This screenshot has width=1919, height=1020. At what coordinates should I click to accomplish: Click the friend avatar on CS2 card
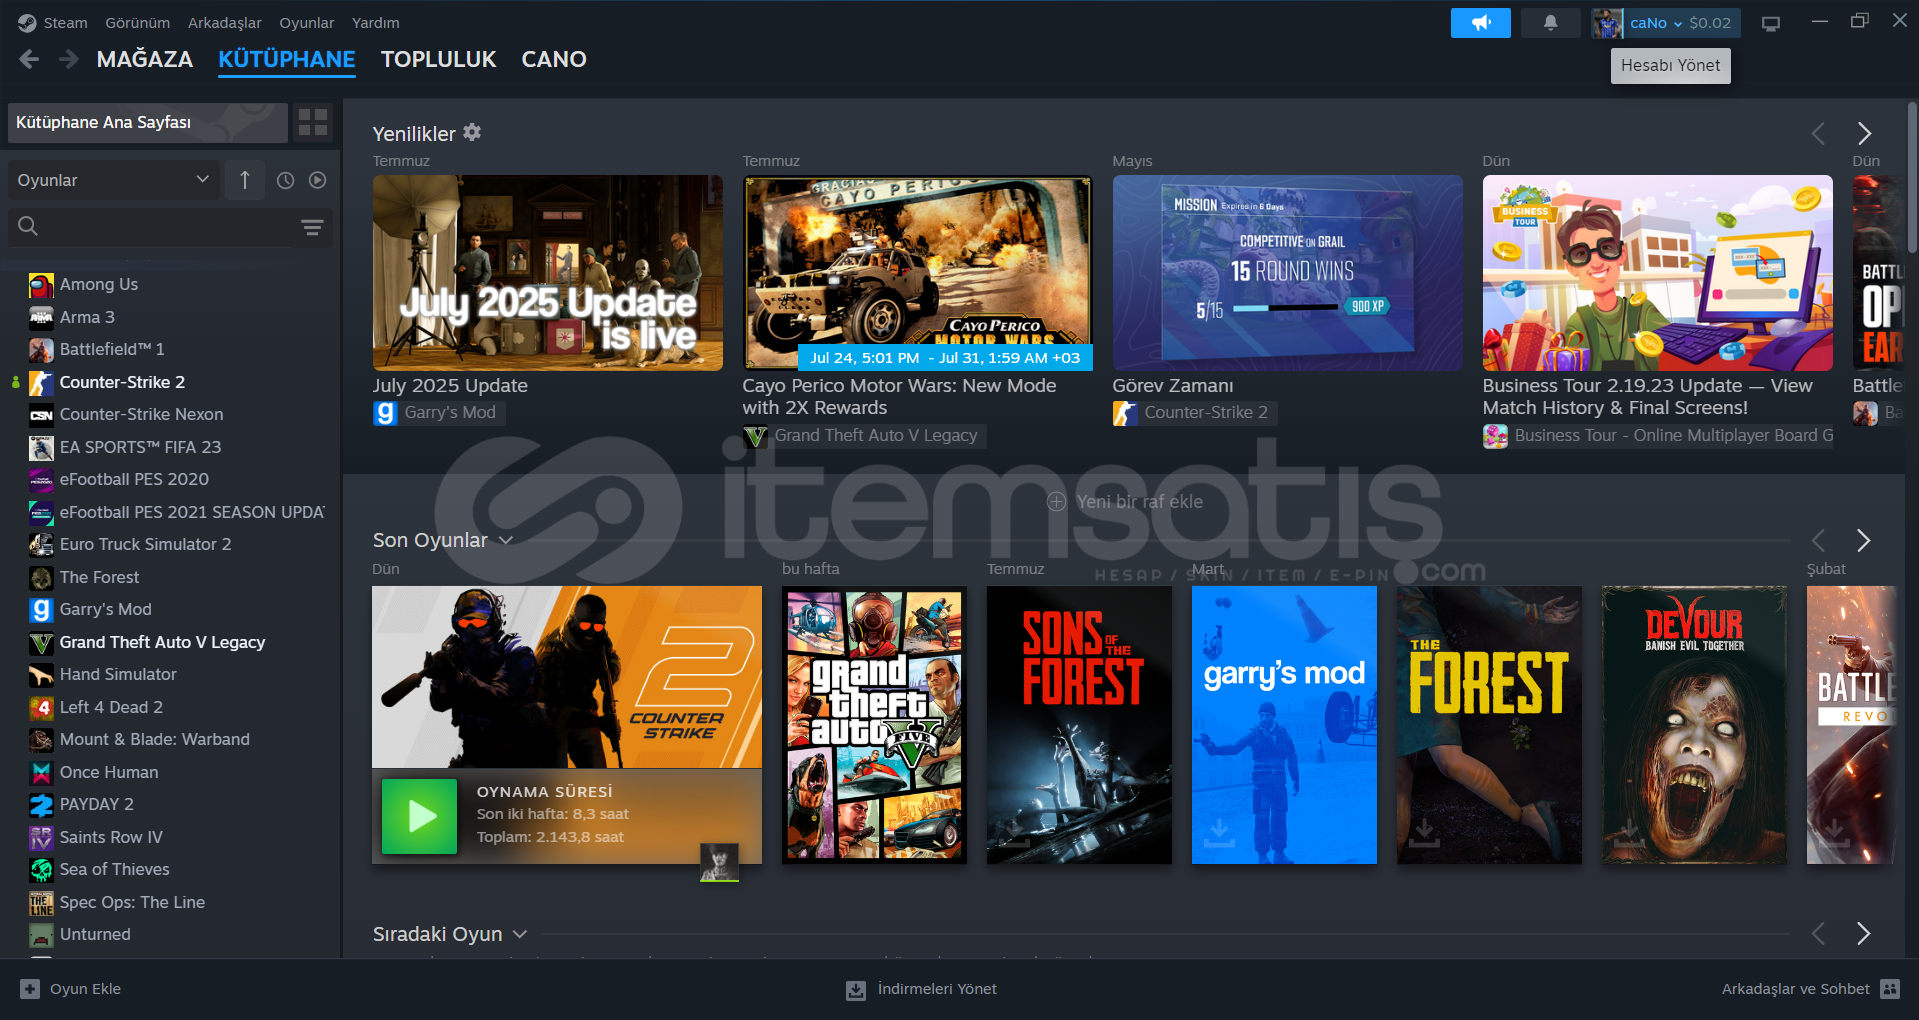point(719,862)
